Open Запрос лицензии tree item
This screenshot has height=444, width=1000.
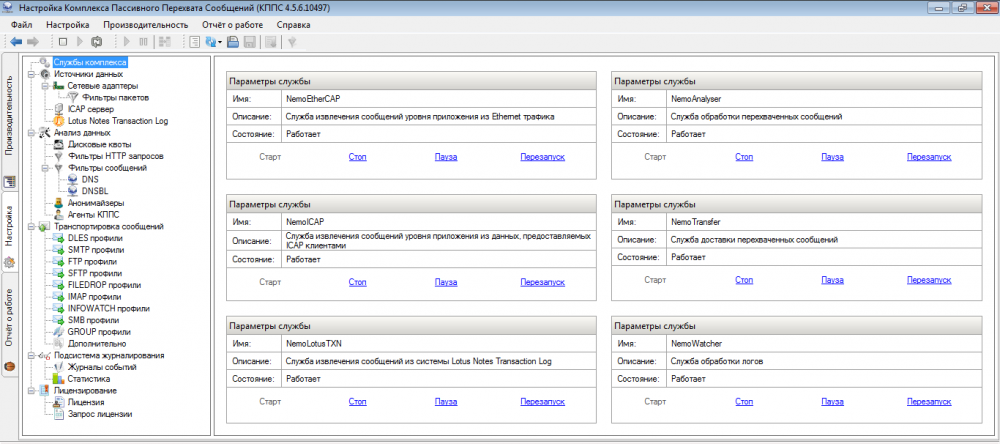pos(99,413)
